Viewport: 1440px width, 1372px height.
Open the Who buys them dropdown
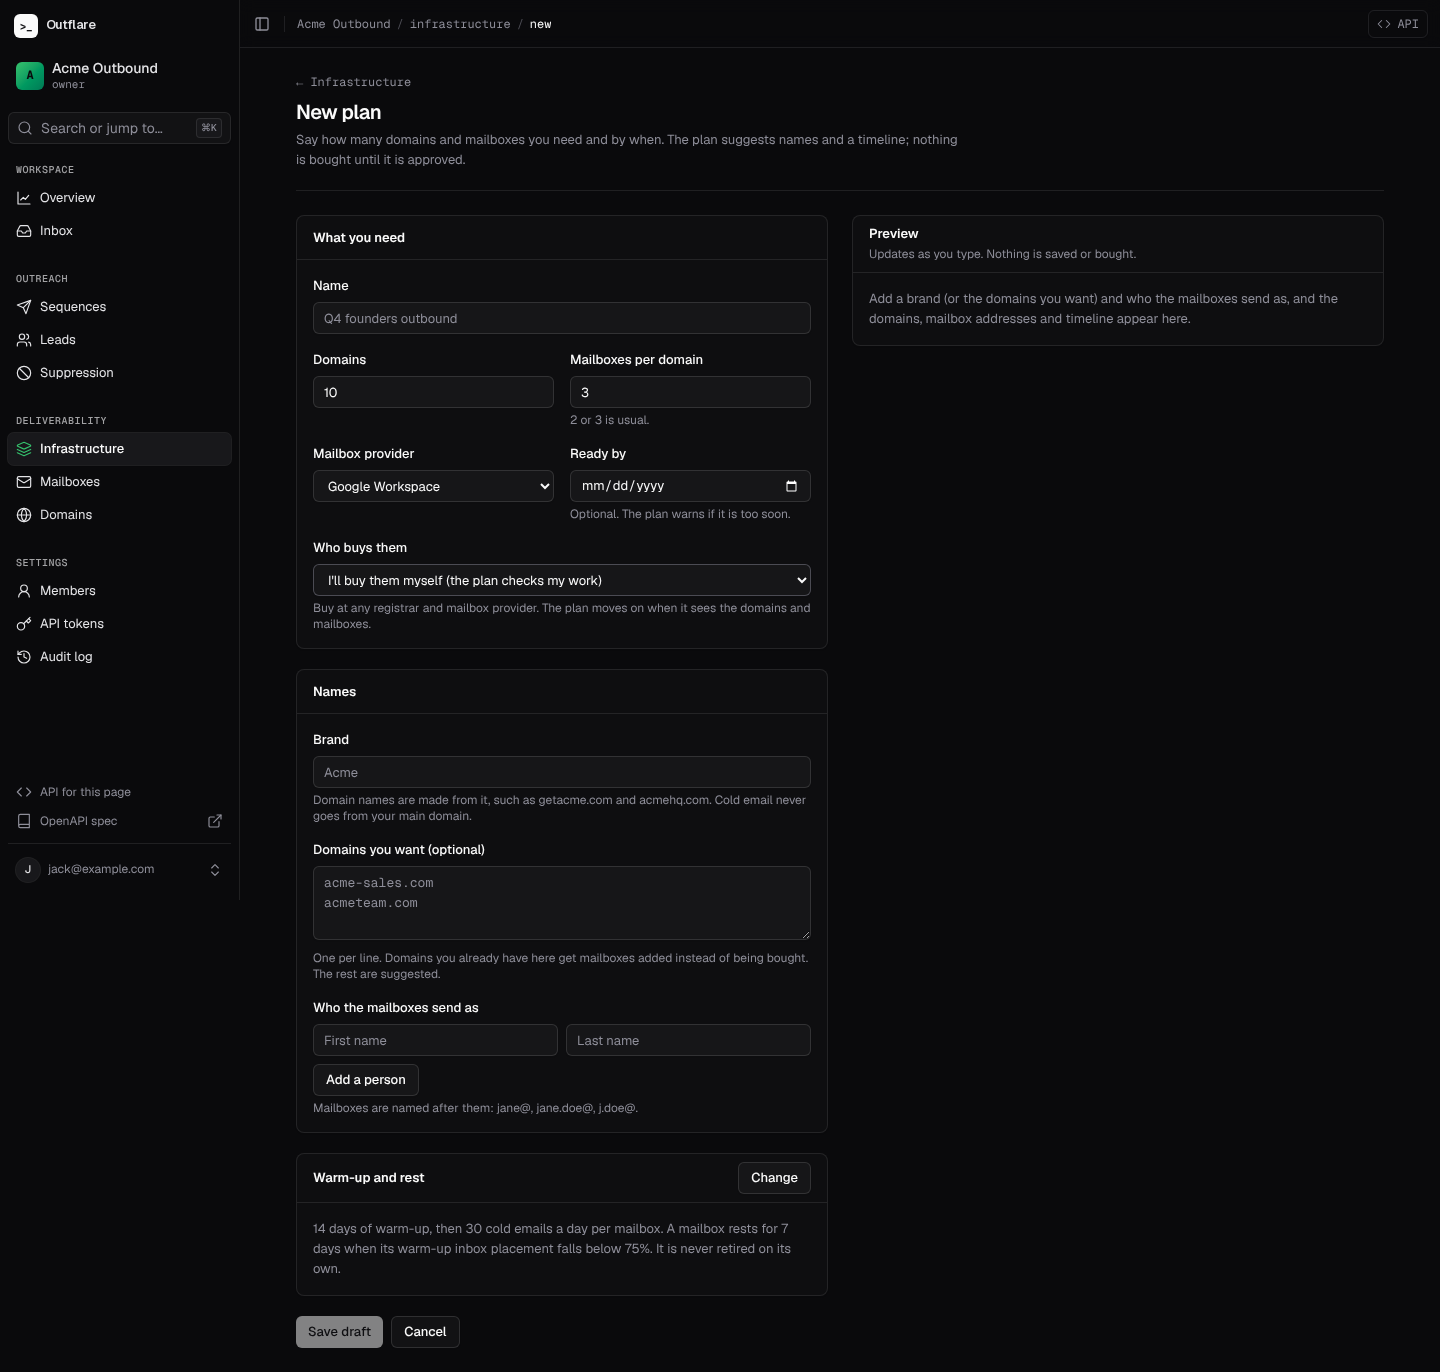pyautogui.click(x=562, y=580)
